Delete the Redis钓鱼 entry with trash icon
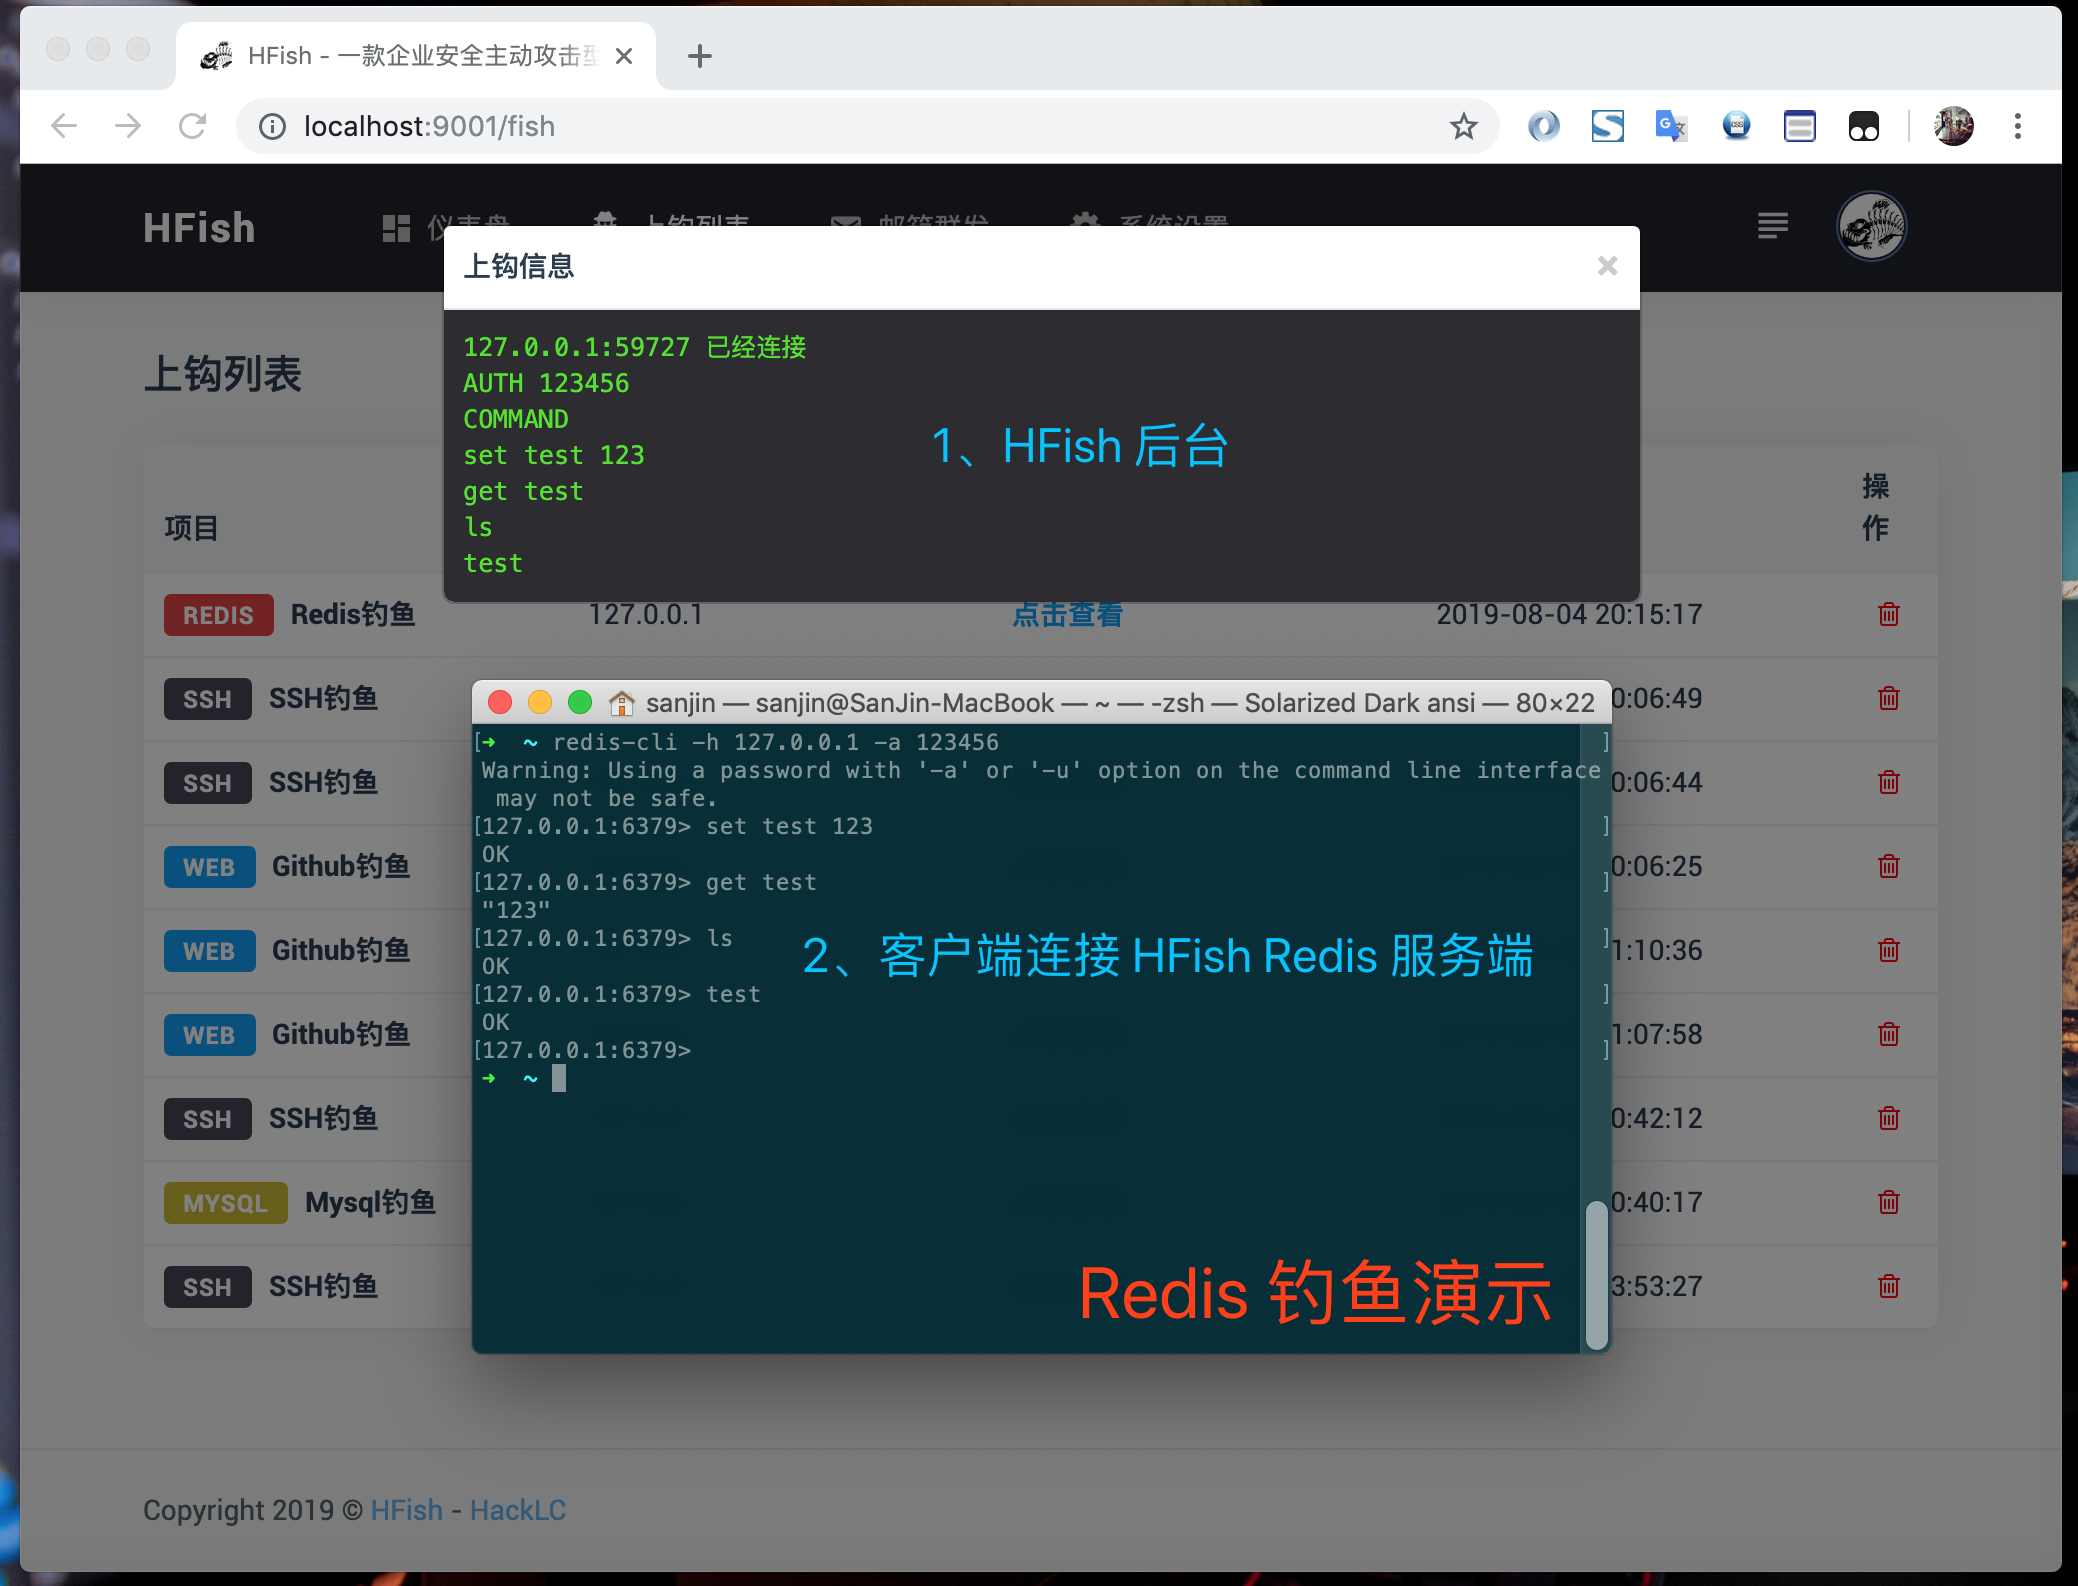2078x1586 pixels. [1888, 614]
